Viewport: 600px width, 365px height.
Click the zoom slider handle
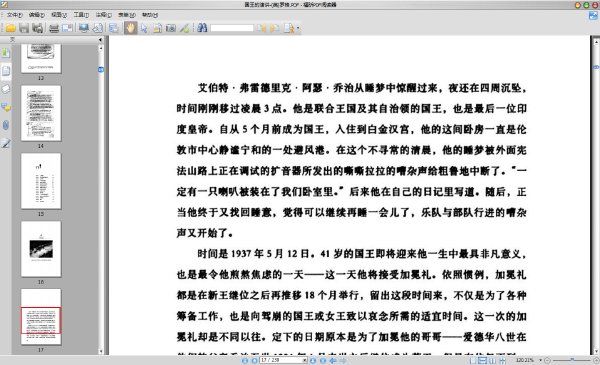572,360
